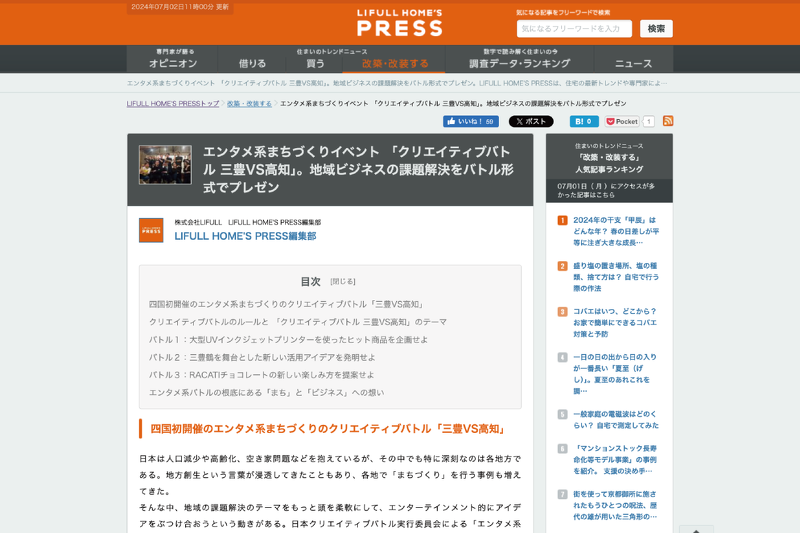Open the オピニオン navigation tab
Viewport: 800px width, 533px height.
click(x=175, y=59)
